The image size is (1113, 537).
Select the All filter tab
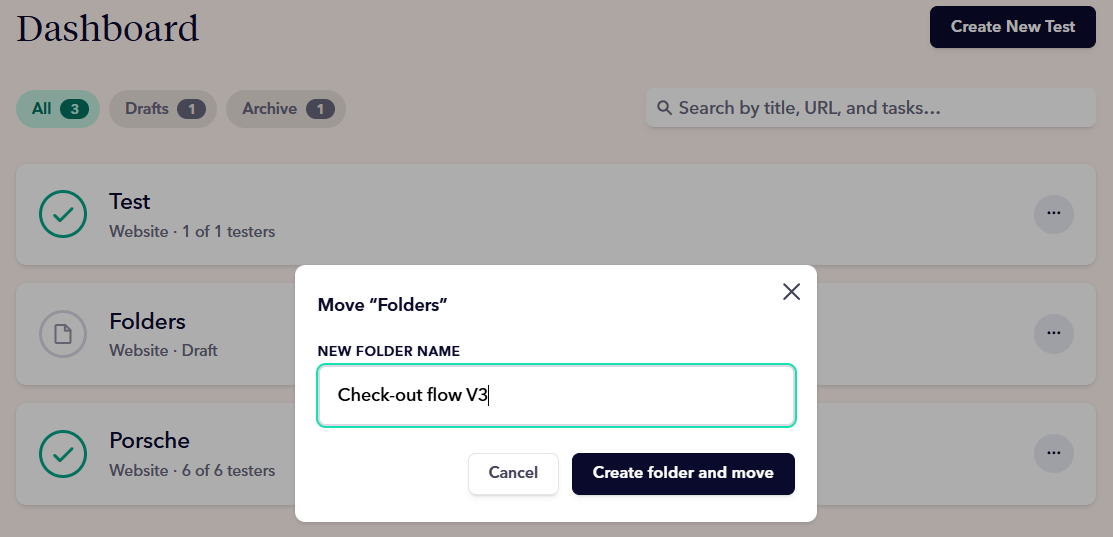[x=57, y=109]
